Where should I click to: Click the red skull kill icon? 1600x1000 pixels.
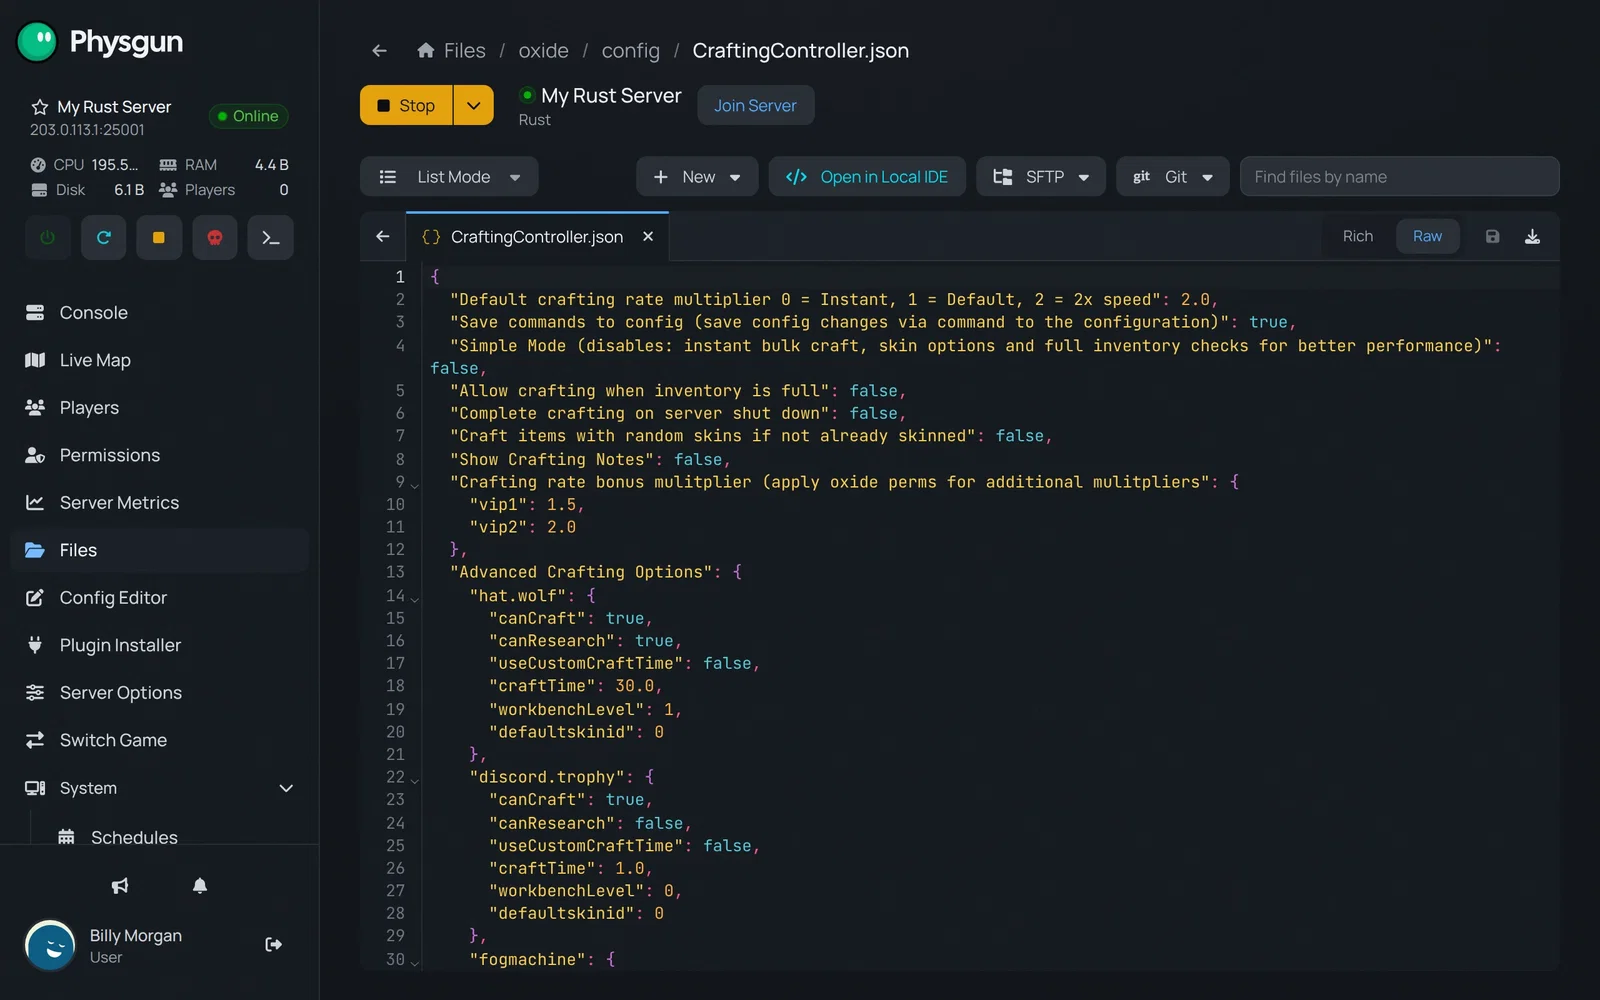(214, 238)
